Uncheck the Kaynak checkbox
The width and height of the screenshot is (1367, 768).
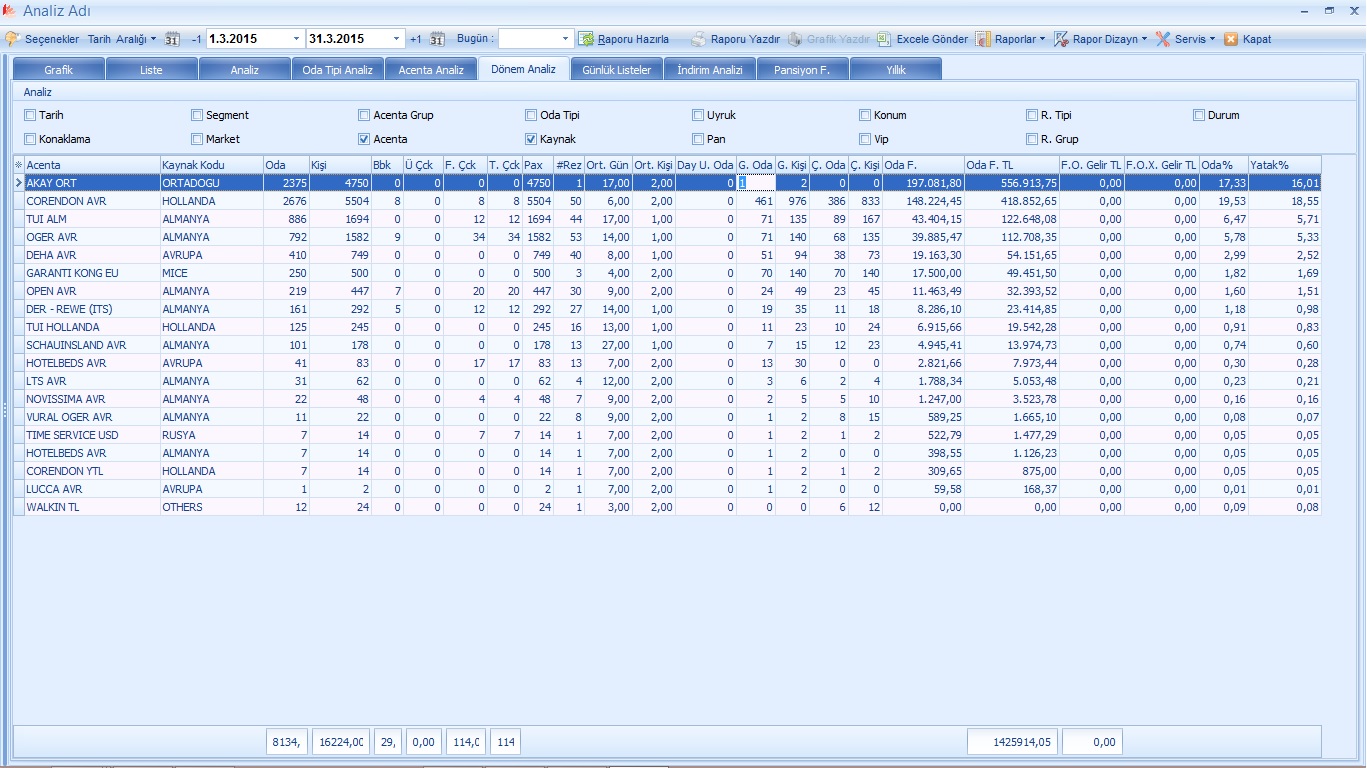tap(531, 139)
